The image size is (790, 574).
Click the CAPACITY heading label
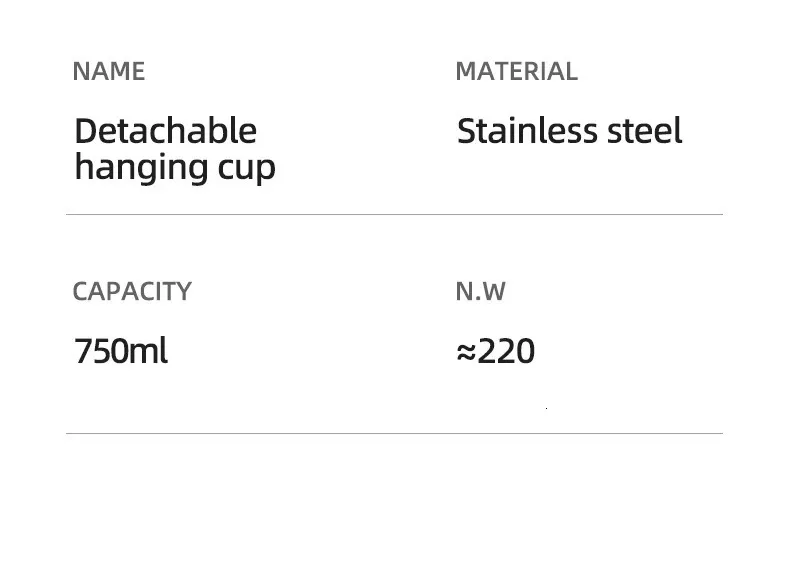(x=131, y=291)
